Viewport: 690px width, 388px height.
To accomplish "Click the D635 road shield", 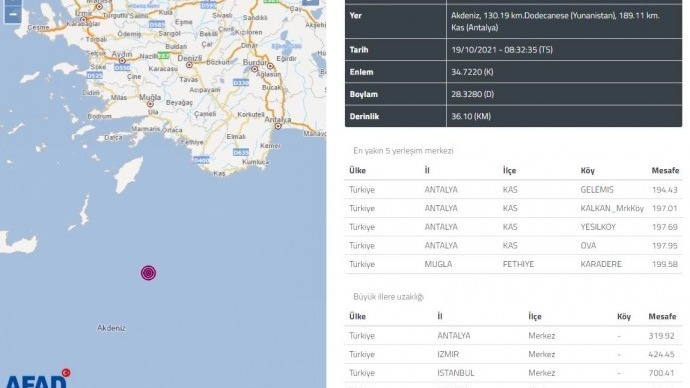I will click(x=241, y=153).
